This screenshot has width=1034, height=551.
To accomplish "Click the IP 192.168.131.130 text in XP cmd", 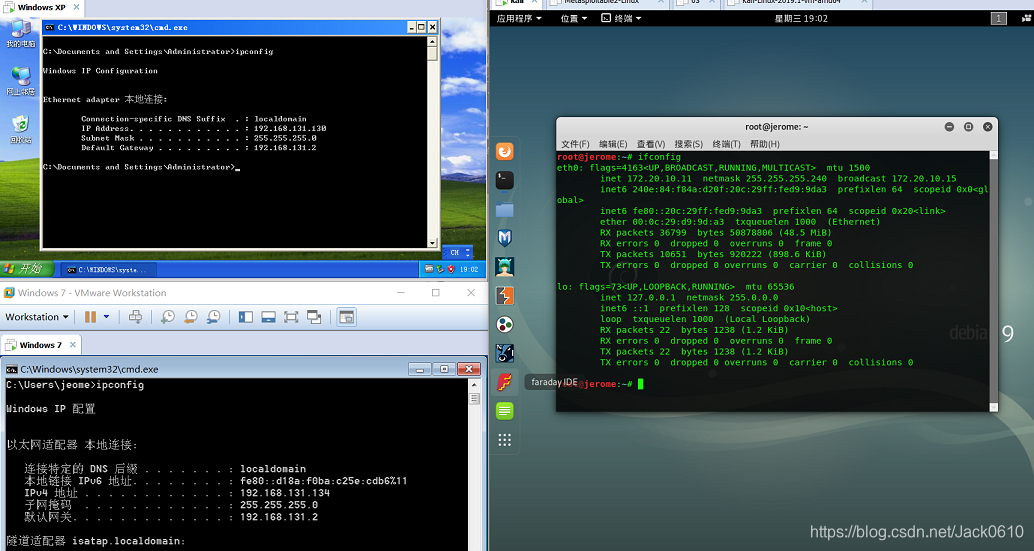I will pyautogui.click(x=290, y=129).
